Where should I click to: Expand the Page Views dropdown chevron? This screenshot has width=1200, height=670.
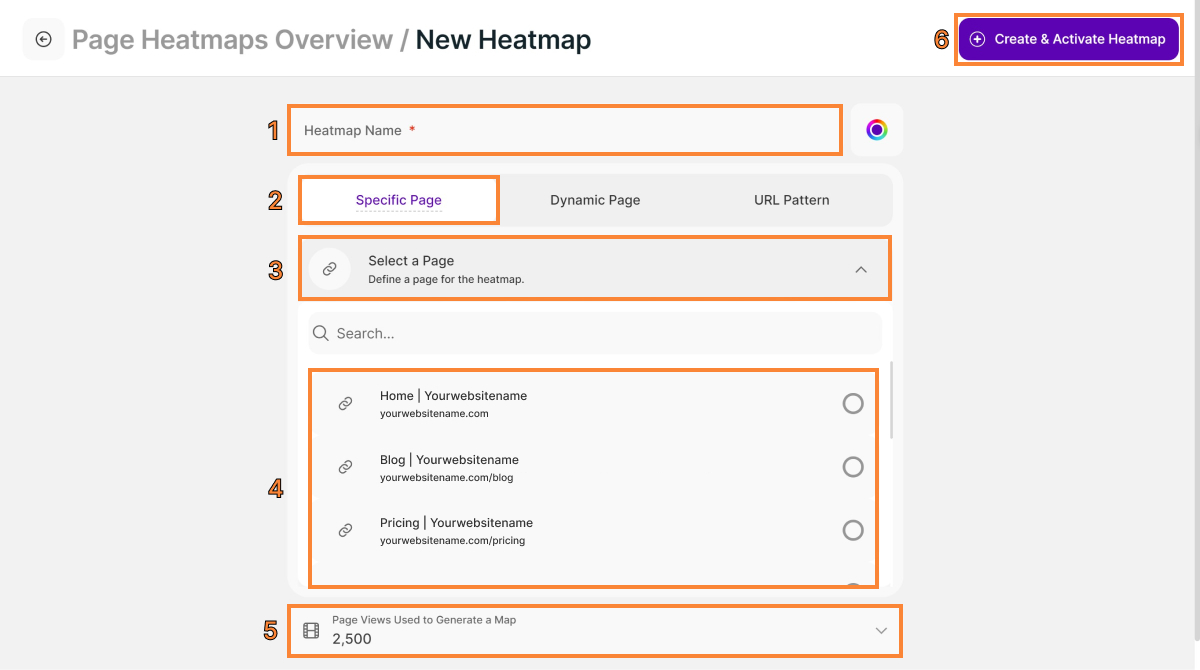click(881, 631)
